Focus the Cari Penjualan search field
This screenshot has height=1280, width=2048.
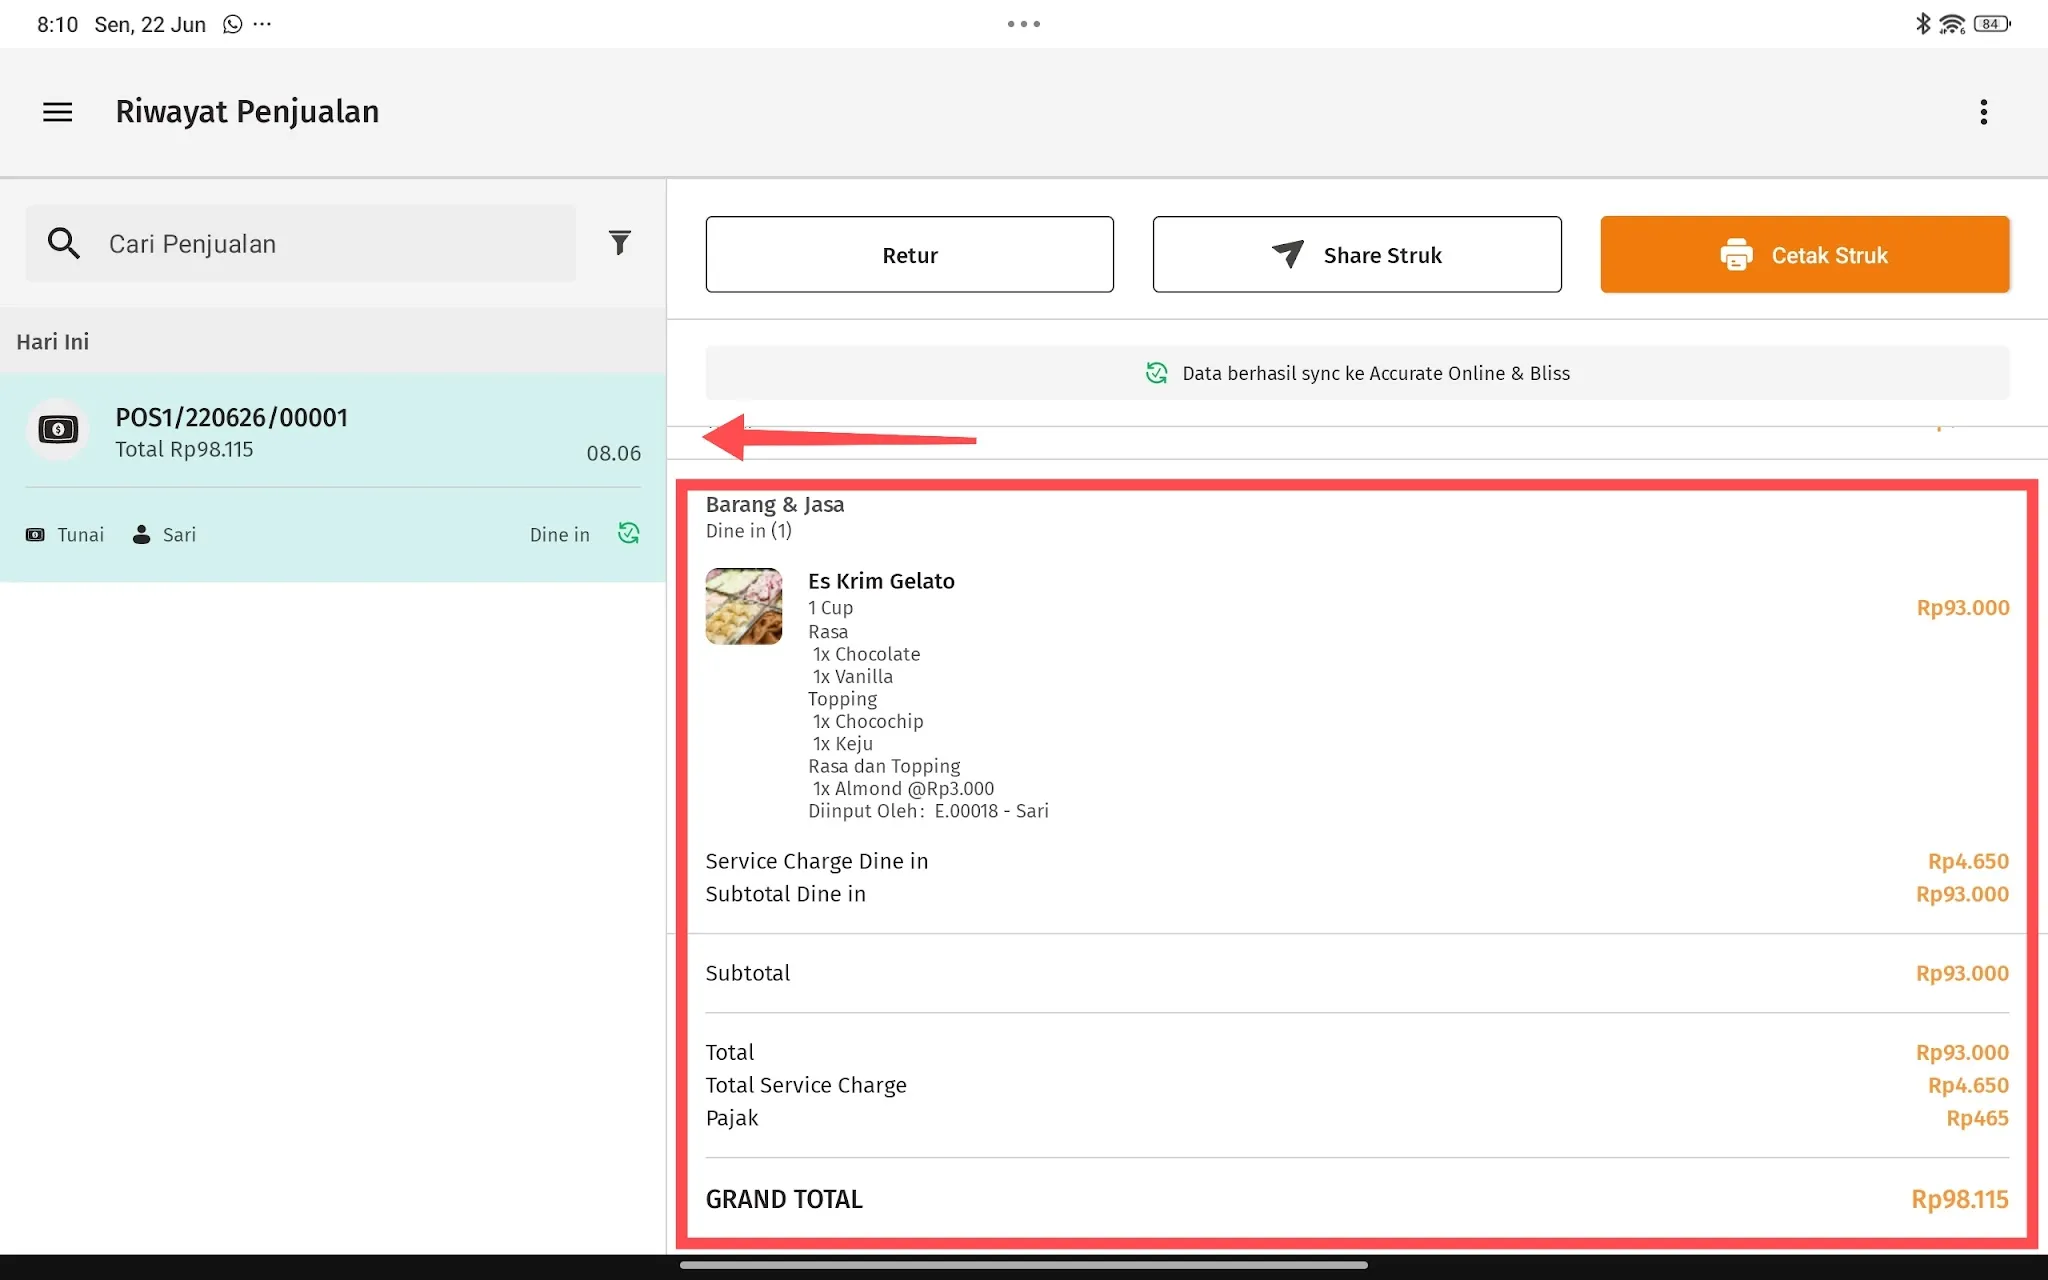tap(301, 243)
